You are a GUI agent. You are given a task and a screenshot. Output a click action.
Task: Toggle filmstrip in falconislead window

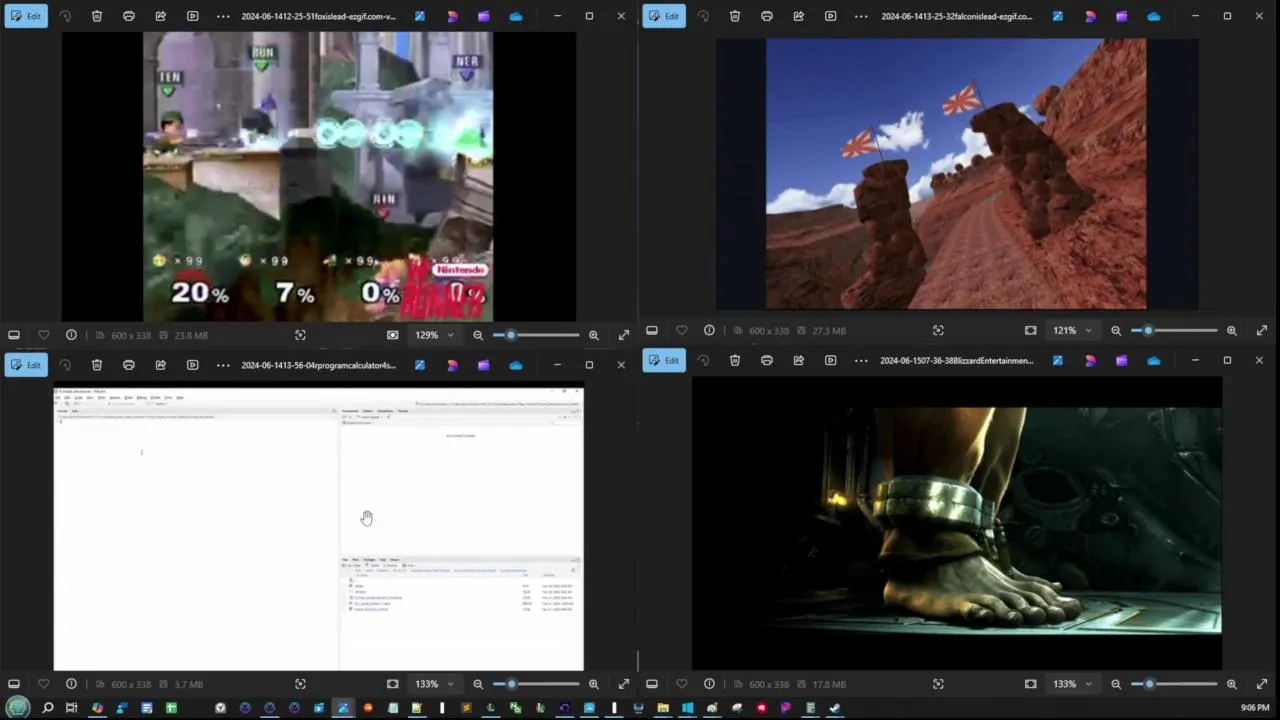[x=652, y=330]
